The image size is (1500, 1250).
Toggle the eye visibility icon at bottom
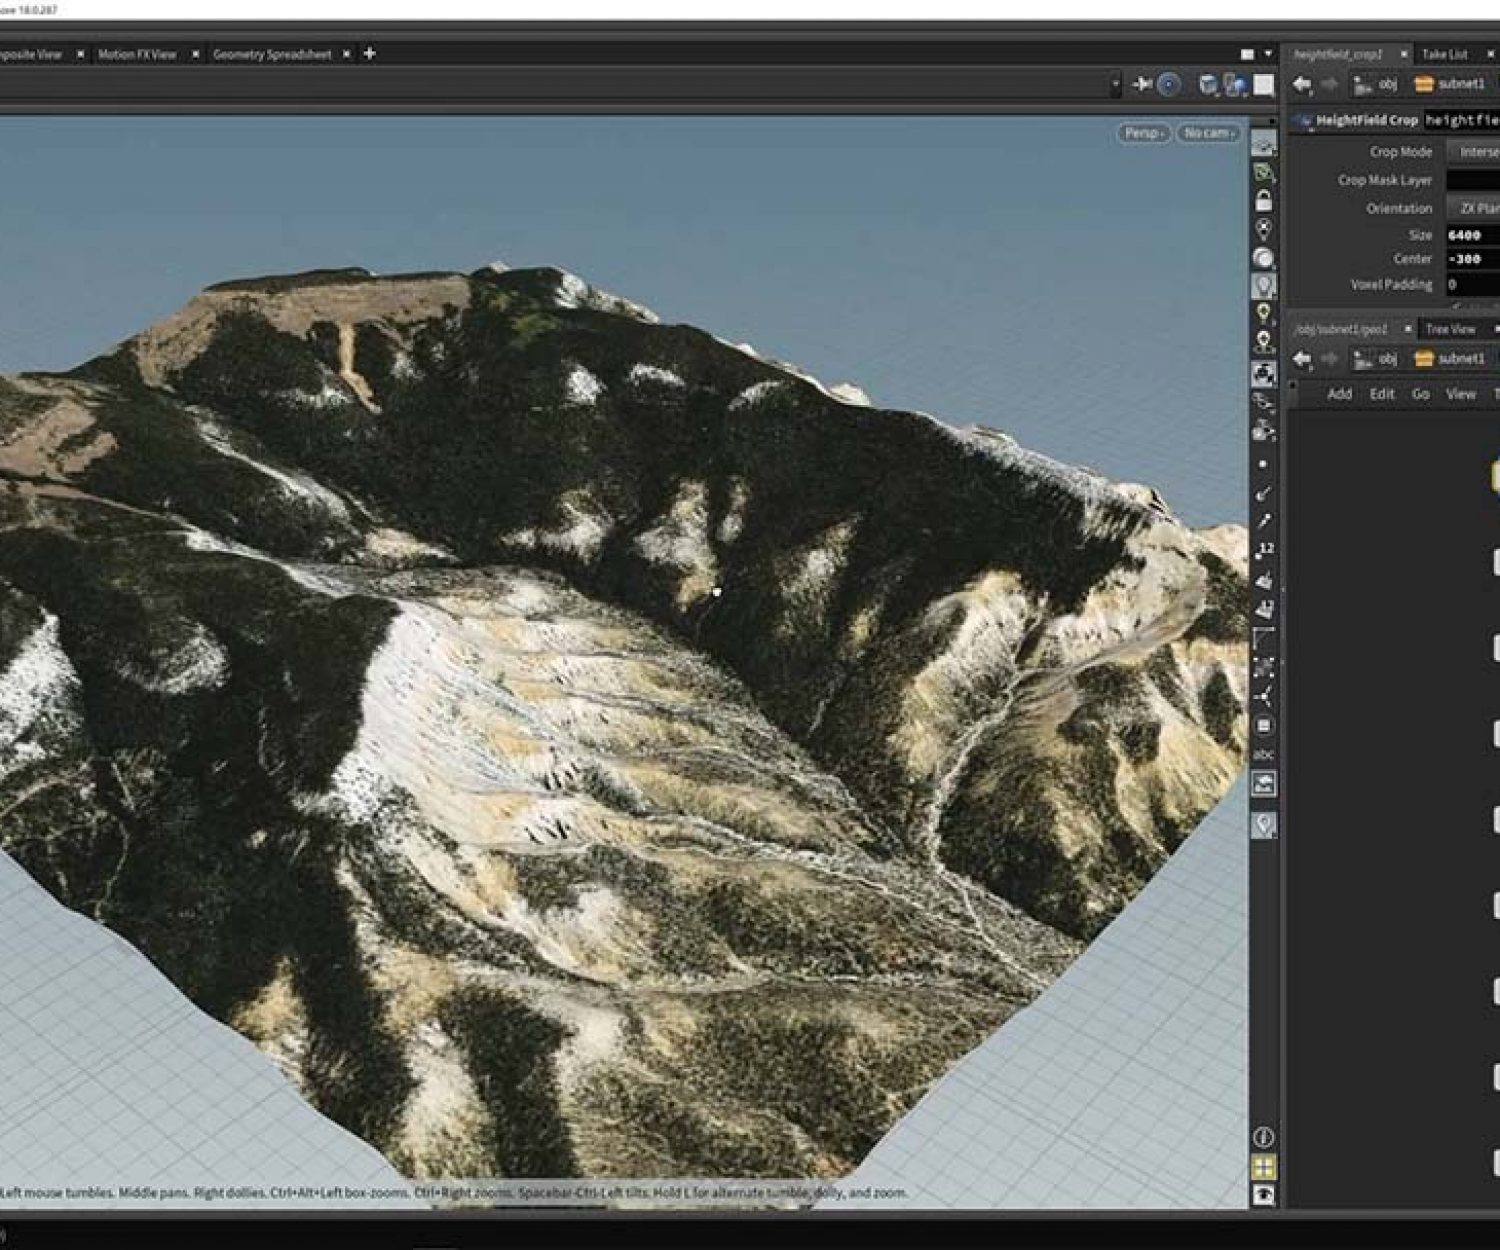coord(1264,1195)
